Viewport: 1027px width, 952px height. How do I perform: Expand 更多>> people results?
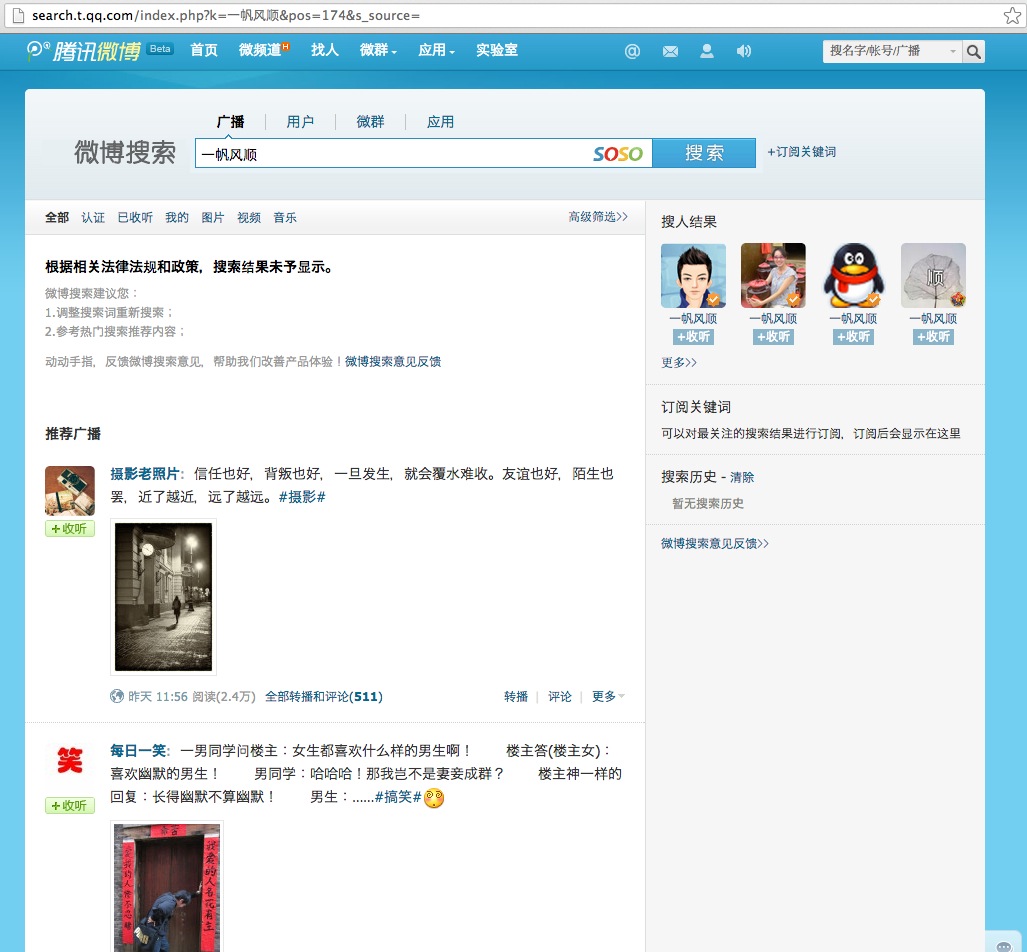pyautogui.click(x=679, y=362)
